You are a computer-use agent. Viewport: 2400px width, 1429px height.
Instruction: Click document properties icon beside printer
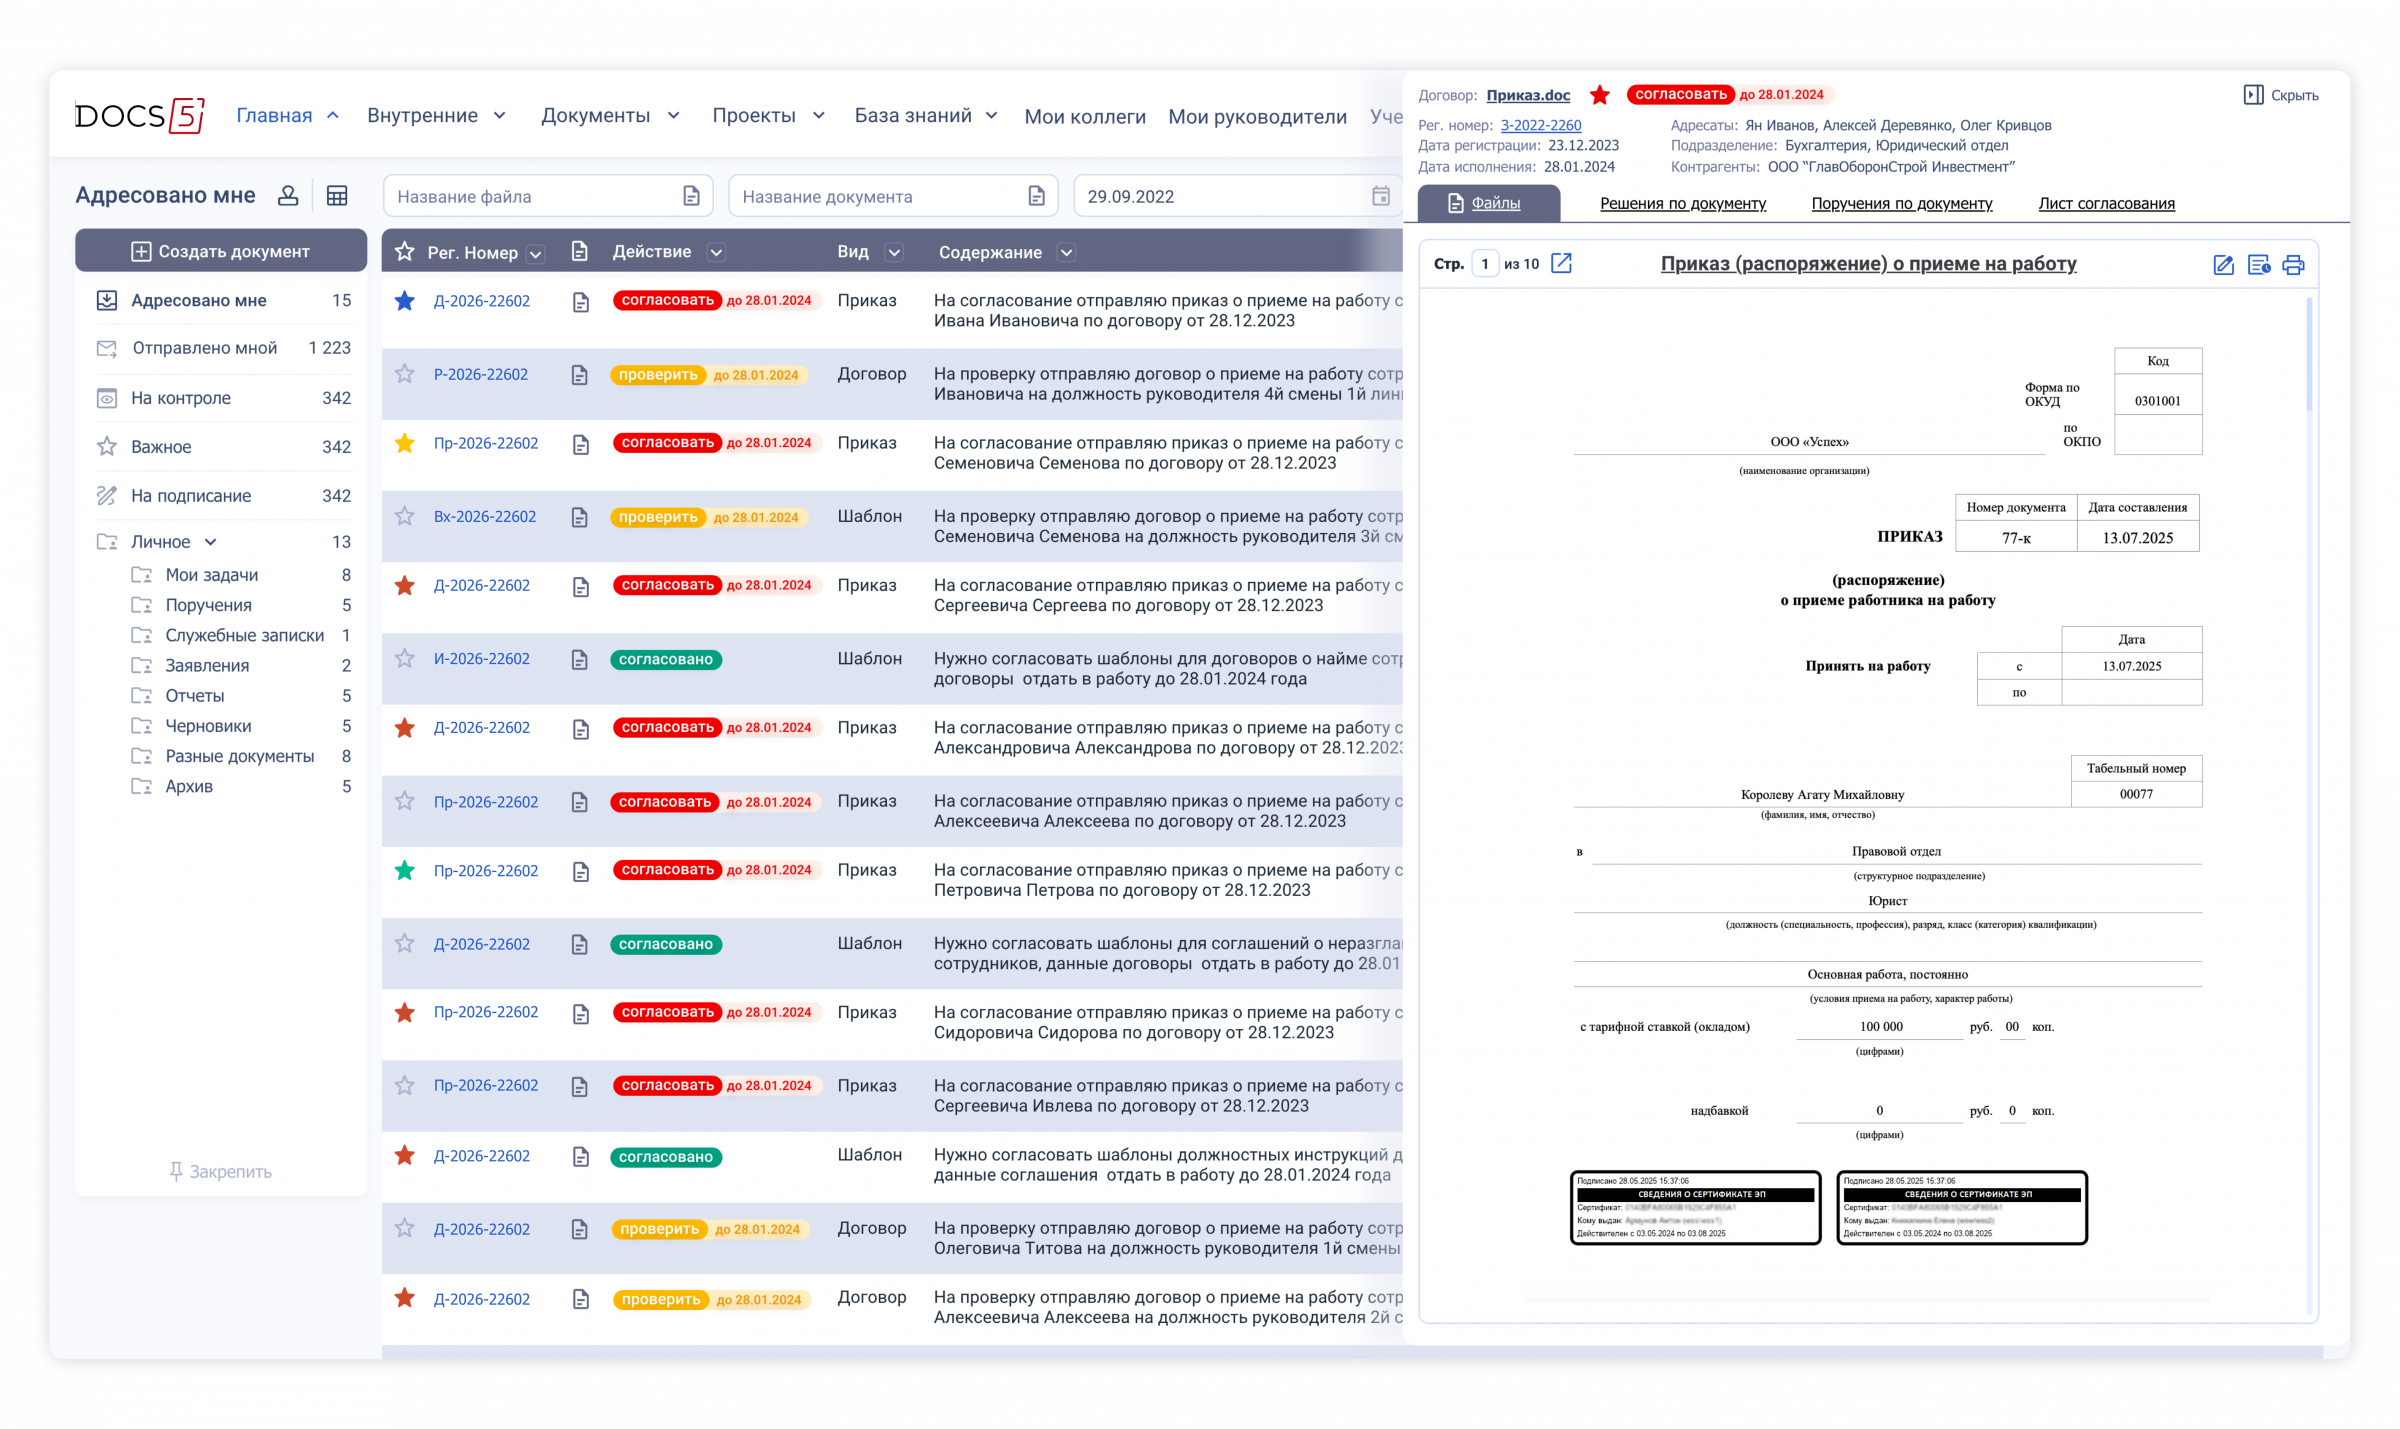(x=2258, y=264)
